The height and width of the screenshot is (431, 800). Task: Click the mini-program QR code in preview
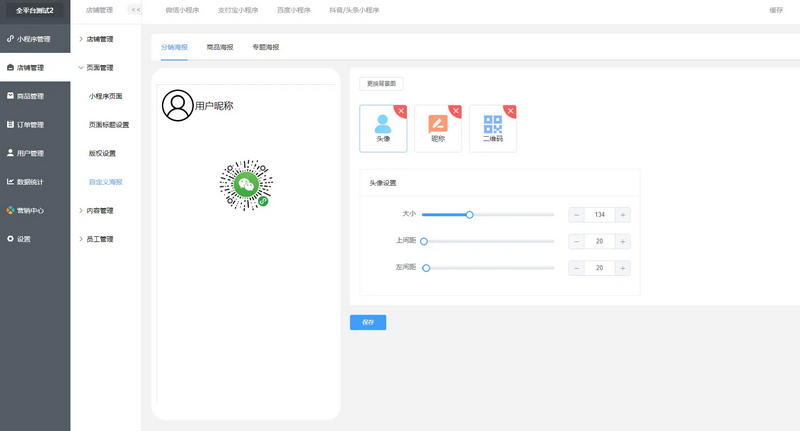point(246,185)
